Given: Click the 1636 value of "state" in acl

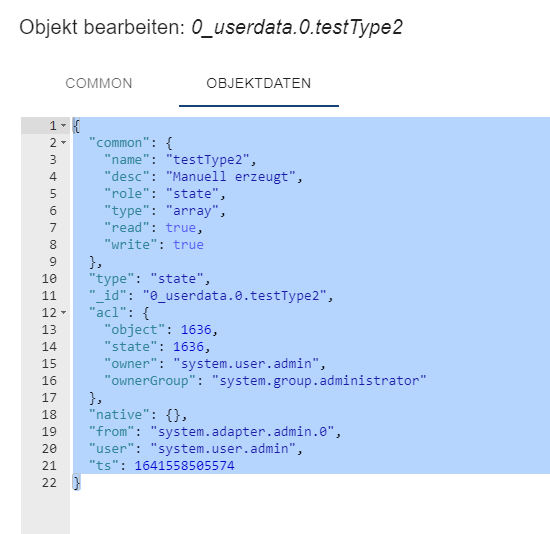Looking at the screenshot, I should click(x=188, y=346).
